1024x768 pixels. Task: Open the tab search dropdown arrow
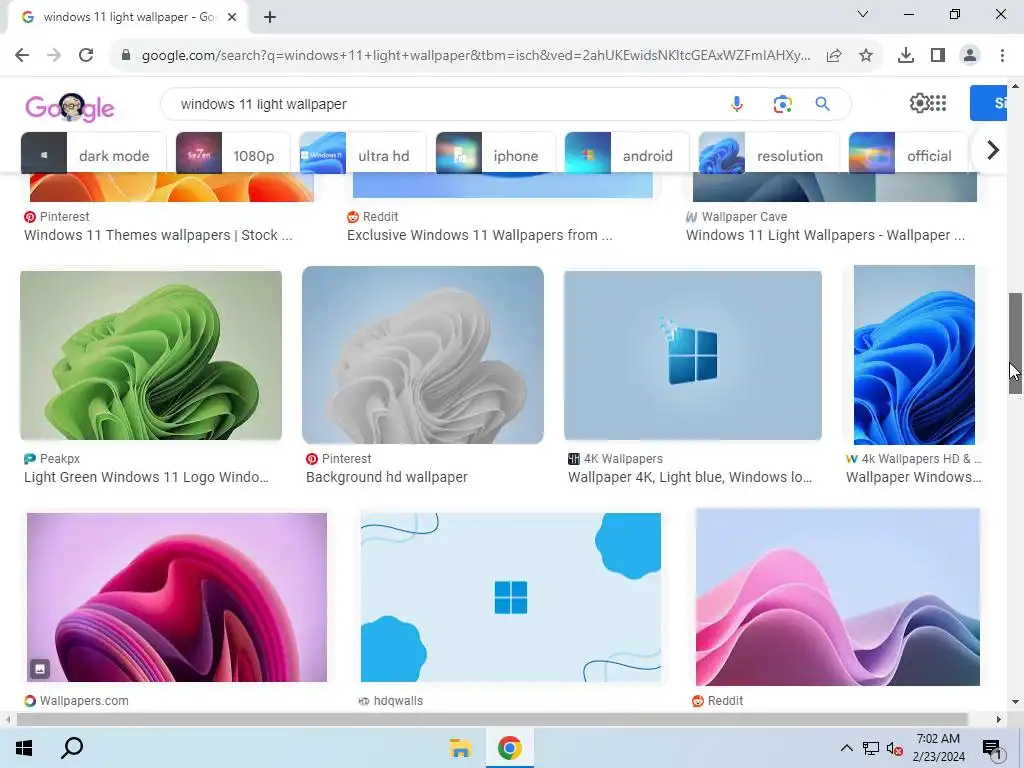[863, 14]
